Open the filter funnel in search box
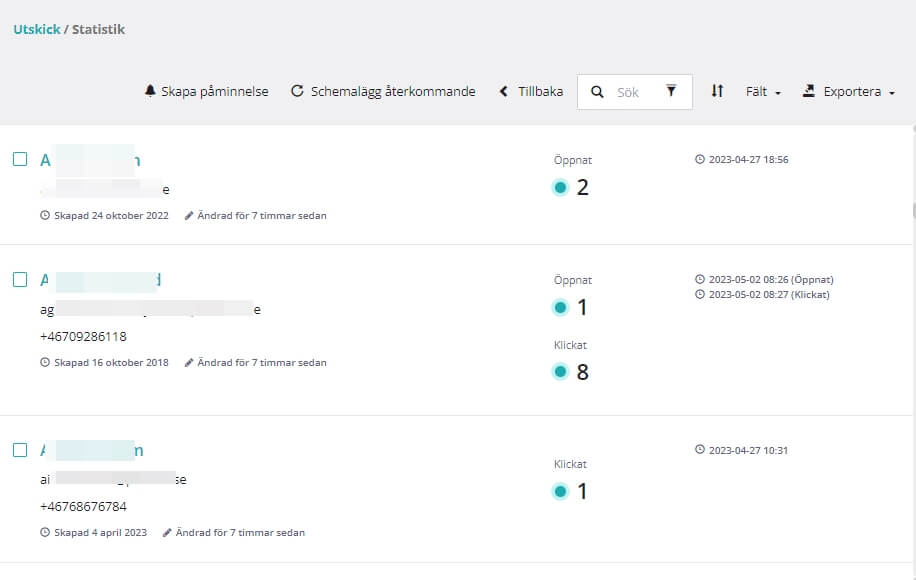Screen dimensions: 916x580 tap(671, 91)
